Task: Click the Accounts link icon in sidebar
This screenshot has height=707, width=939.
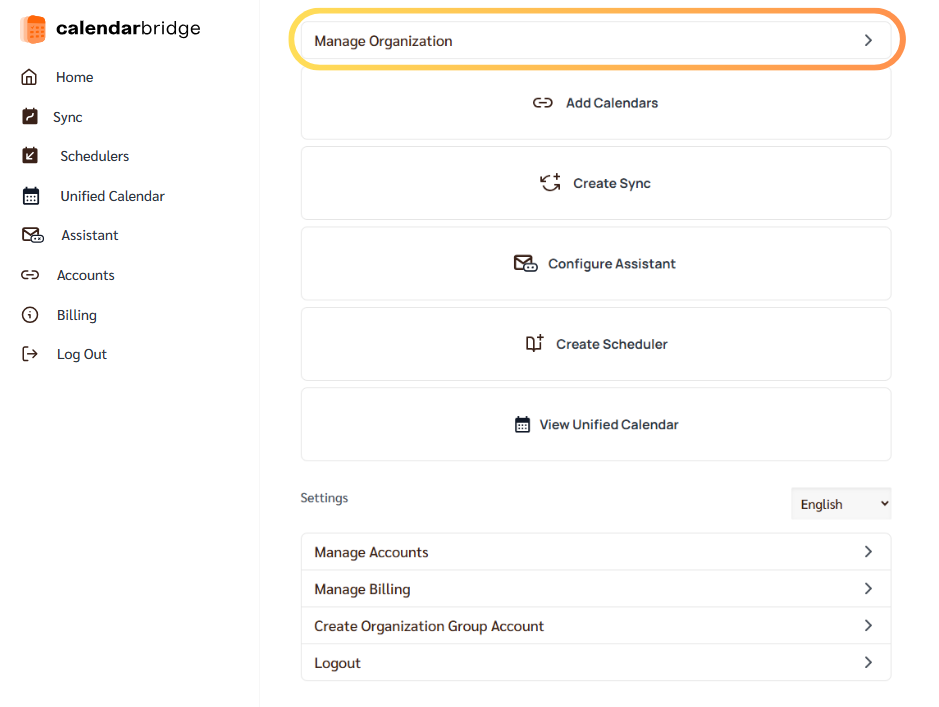Action: point(30,275)
